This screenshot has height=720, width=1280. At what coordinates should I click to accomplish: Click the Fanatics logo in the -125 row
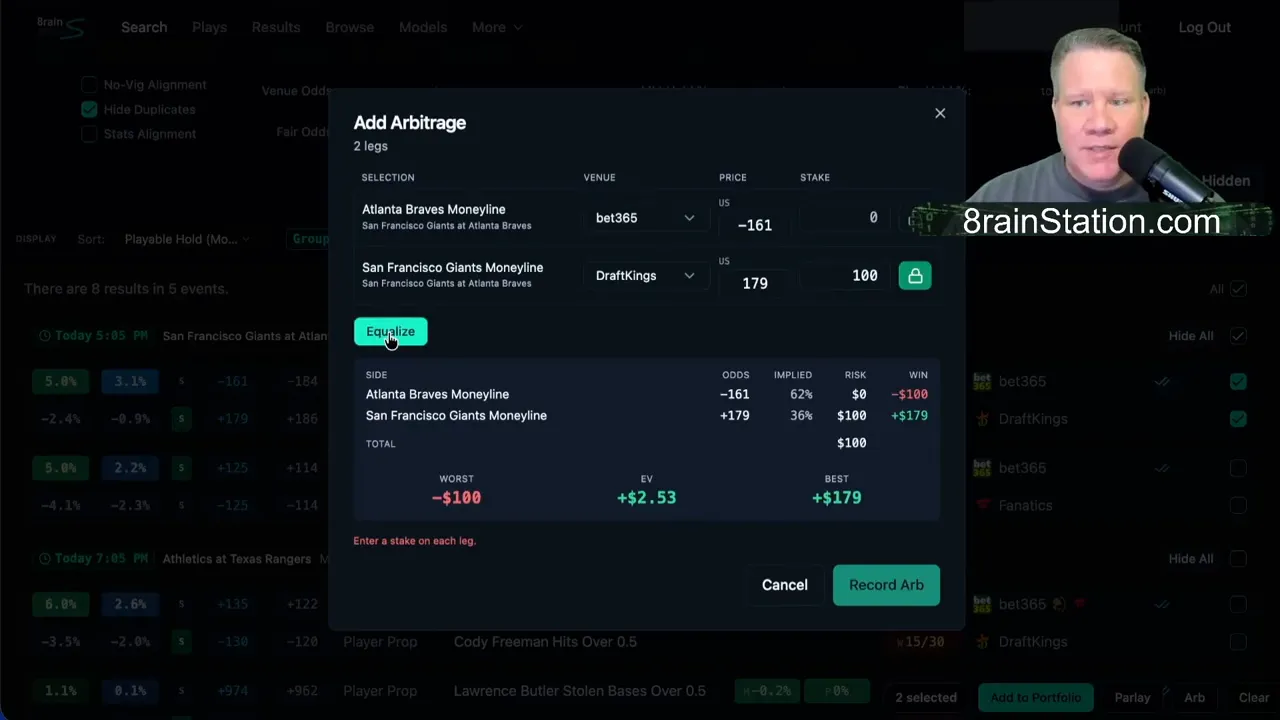click(x=982, y=506)
